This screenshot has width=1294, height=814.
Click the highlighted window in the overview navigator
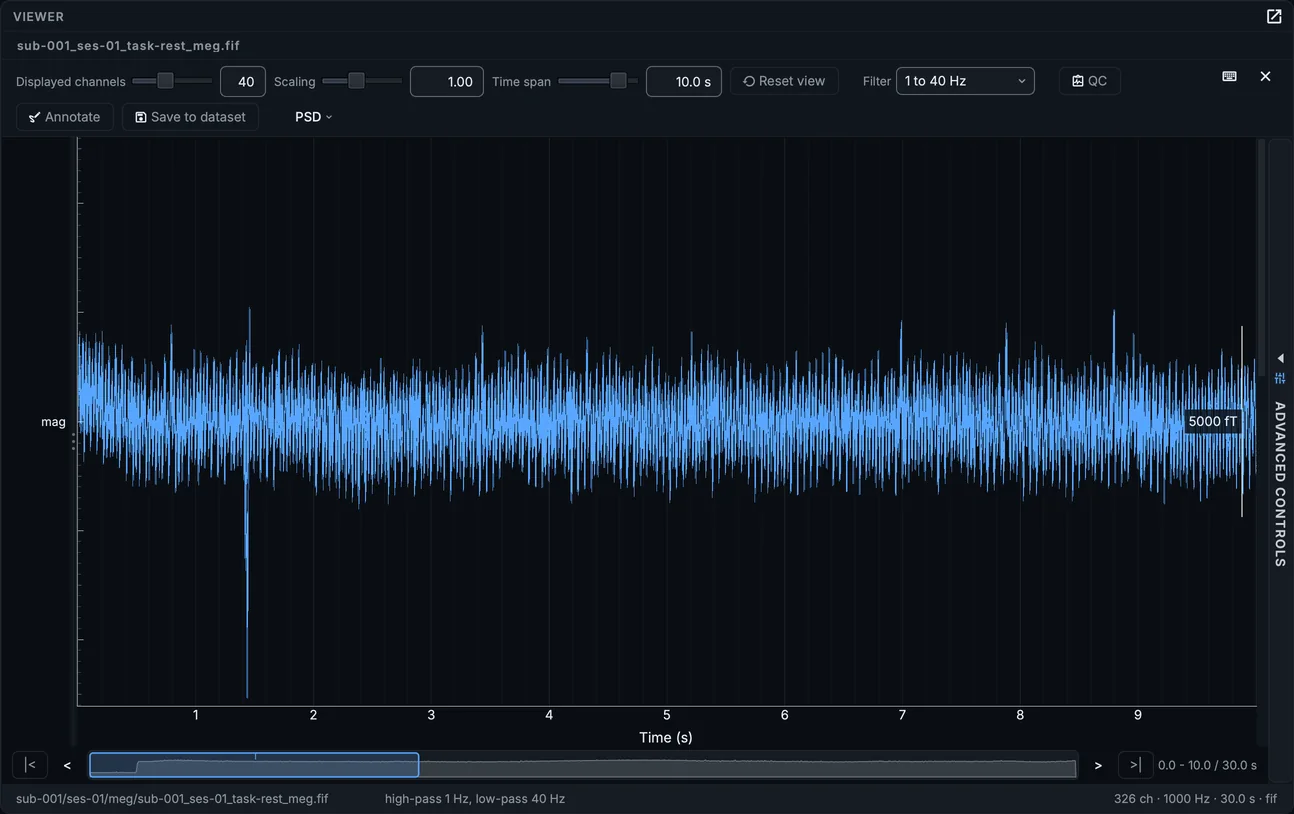[x=254, y=765]
